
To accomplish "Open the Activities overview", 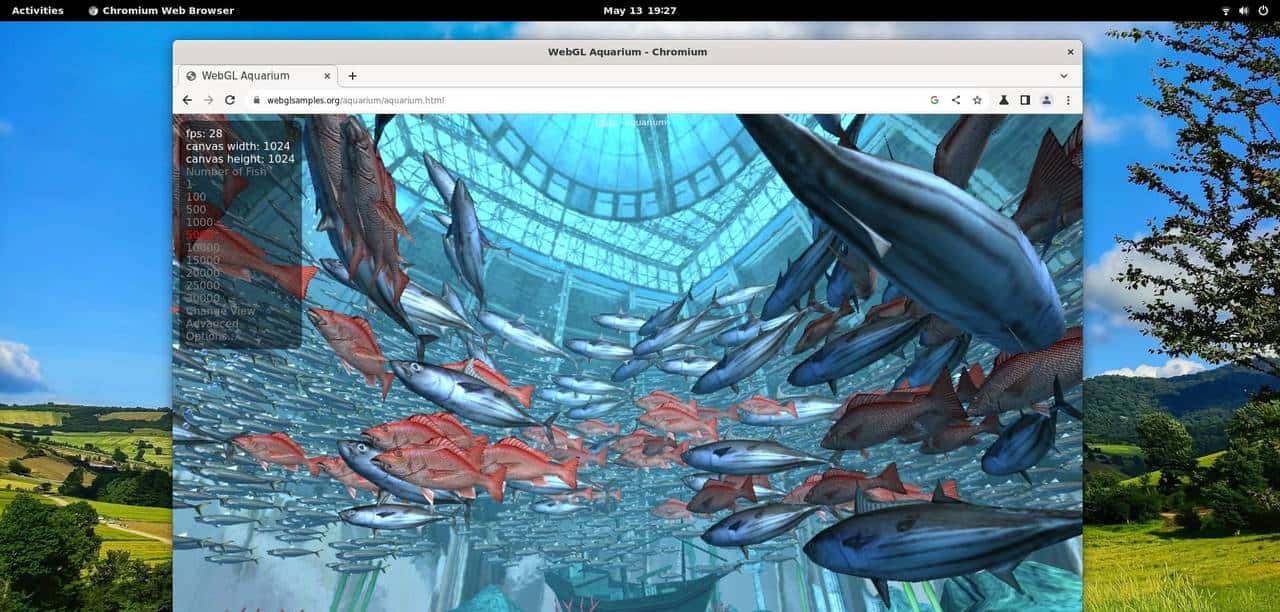I will tap(37, 10).
